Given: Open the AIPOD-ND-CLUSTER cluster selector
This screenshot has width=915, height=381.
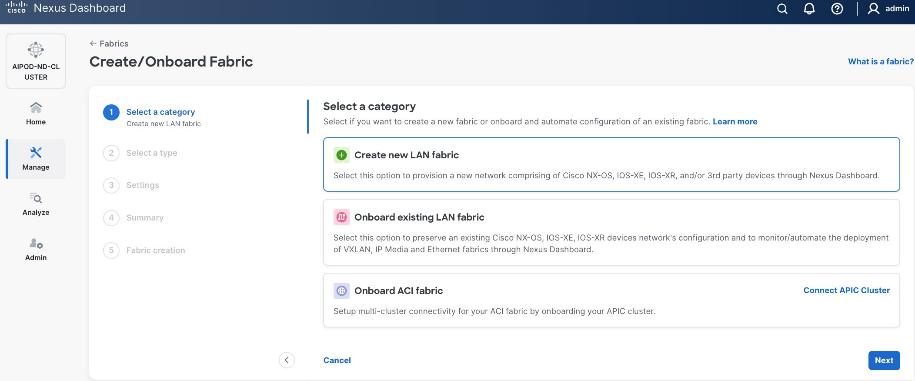Looking at the screenshot, I should coord(36,61).
